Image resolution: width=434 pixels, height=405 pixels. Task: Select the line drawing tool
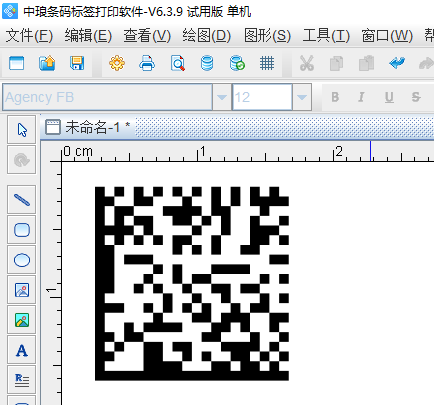tap(22, 200)
